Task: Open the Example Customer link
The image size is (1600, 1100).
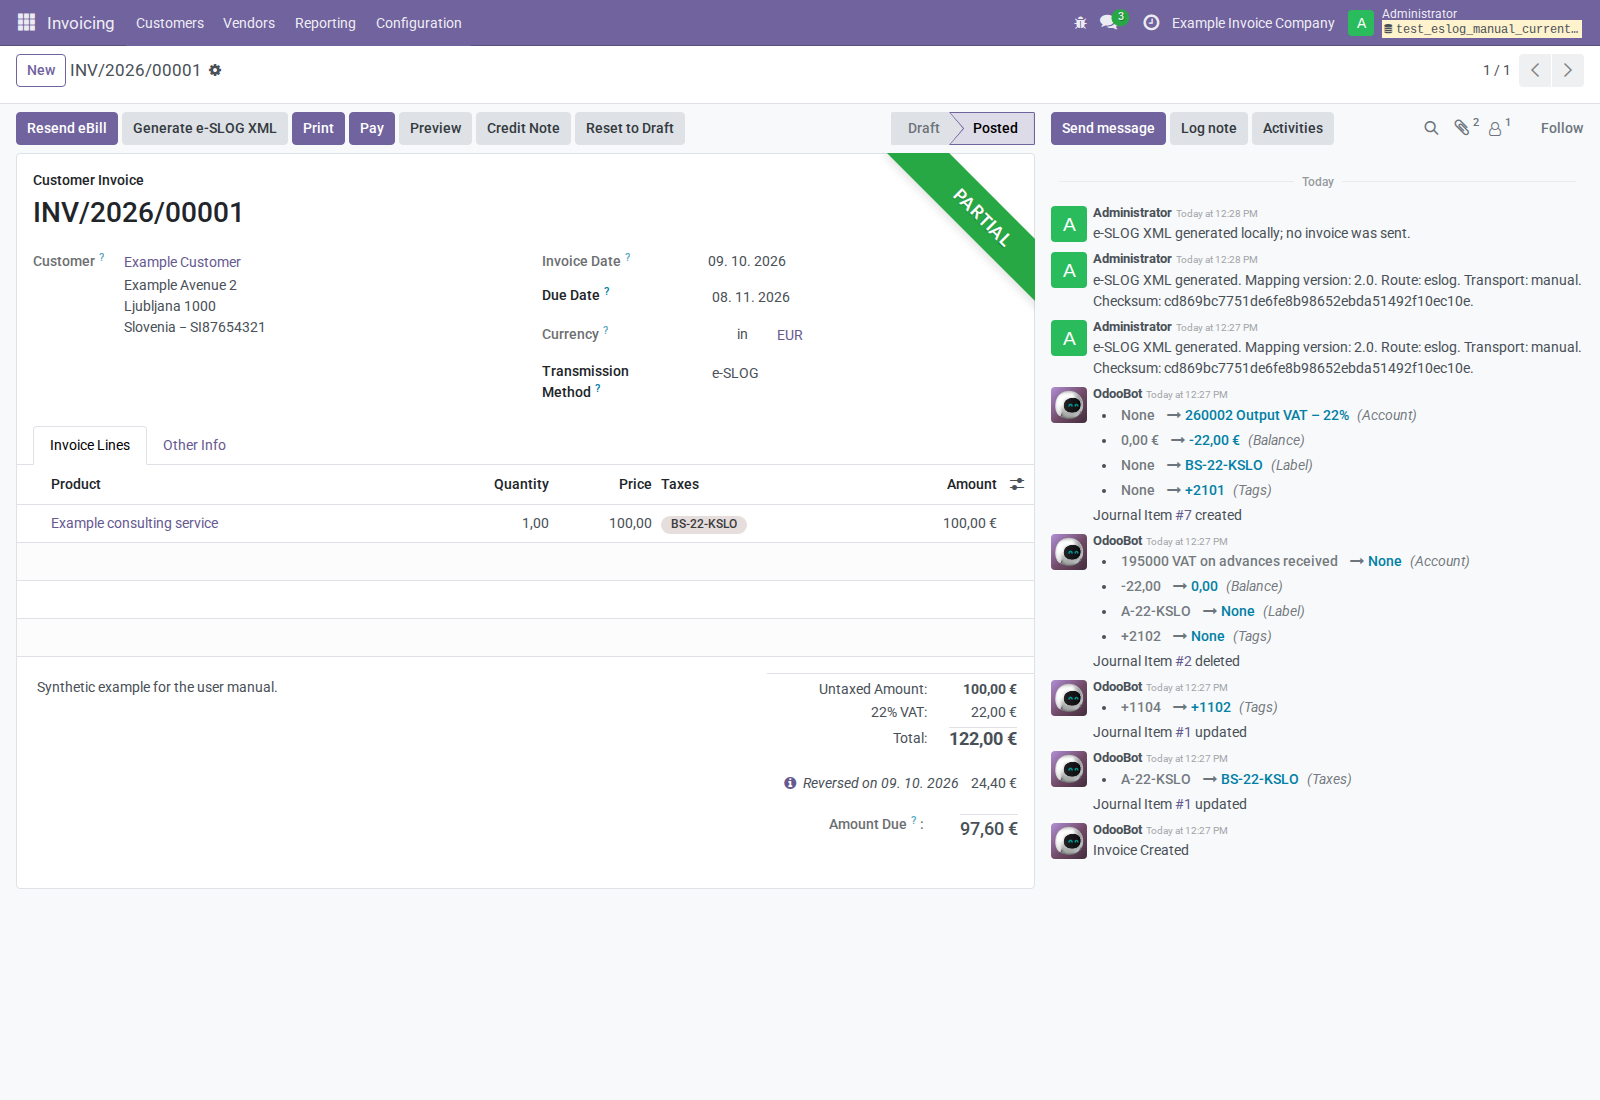Action: click(182, 262)
